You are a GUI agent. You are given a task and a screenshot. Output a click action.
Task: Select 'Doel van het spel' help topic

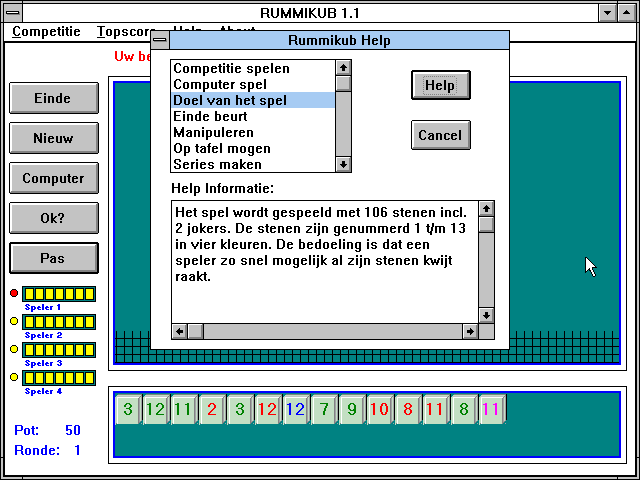[253, 100]
